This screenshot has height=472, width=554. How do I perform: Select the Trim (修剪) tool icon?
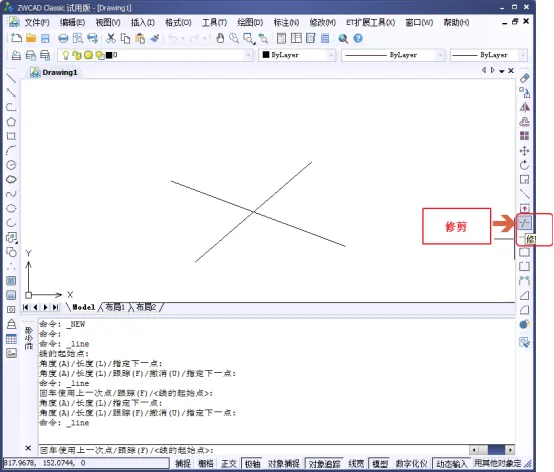pos(525,223)
